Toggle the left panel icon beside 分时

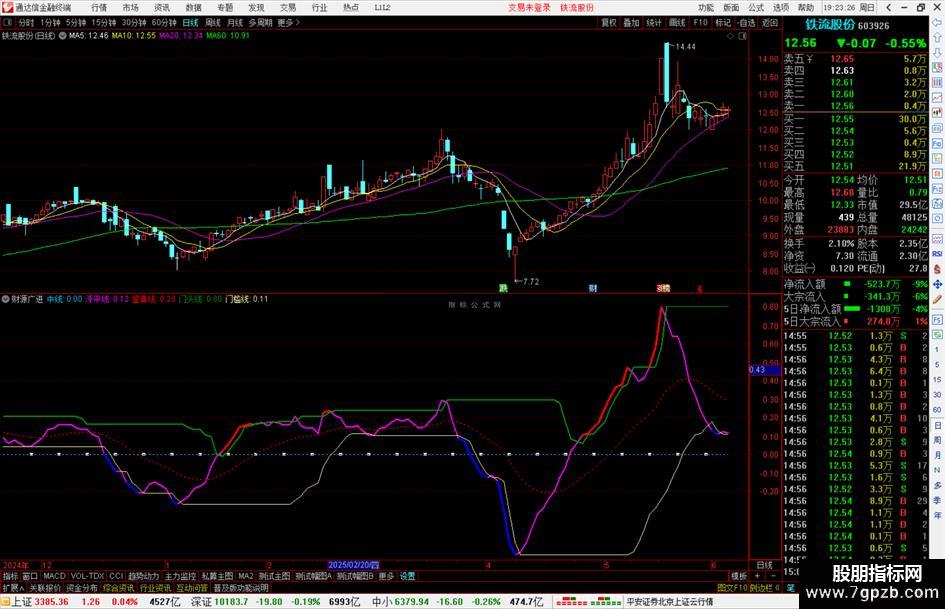(x=7, y=22)
